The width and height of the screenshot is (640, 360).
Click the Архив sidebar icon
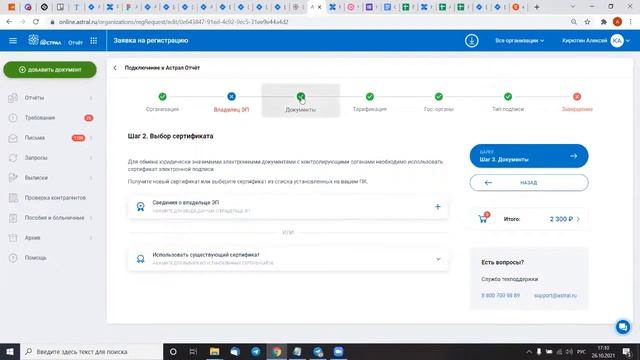[13, 238]
